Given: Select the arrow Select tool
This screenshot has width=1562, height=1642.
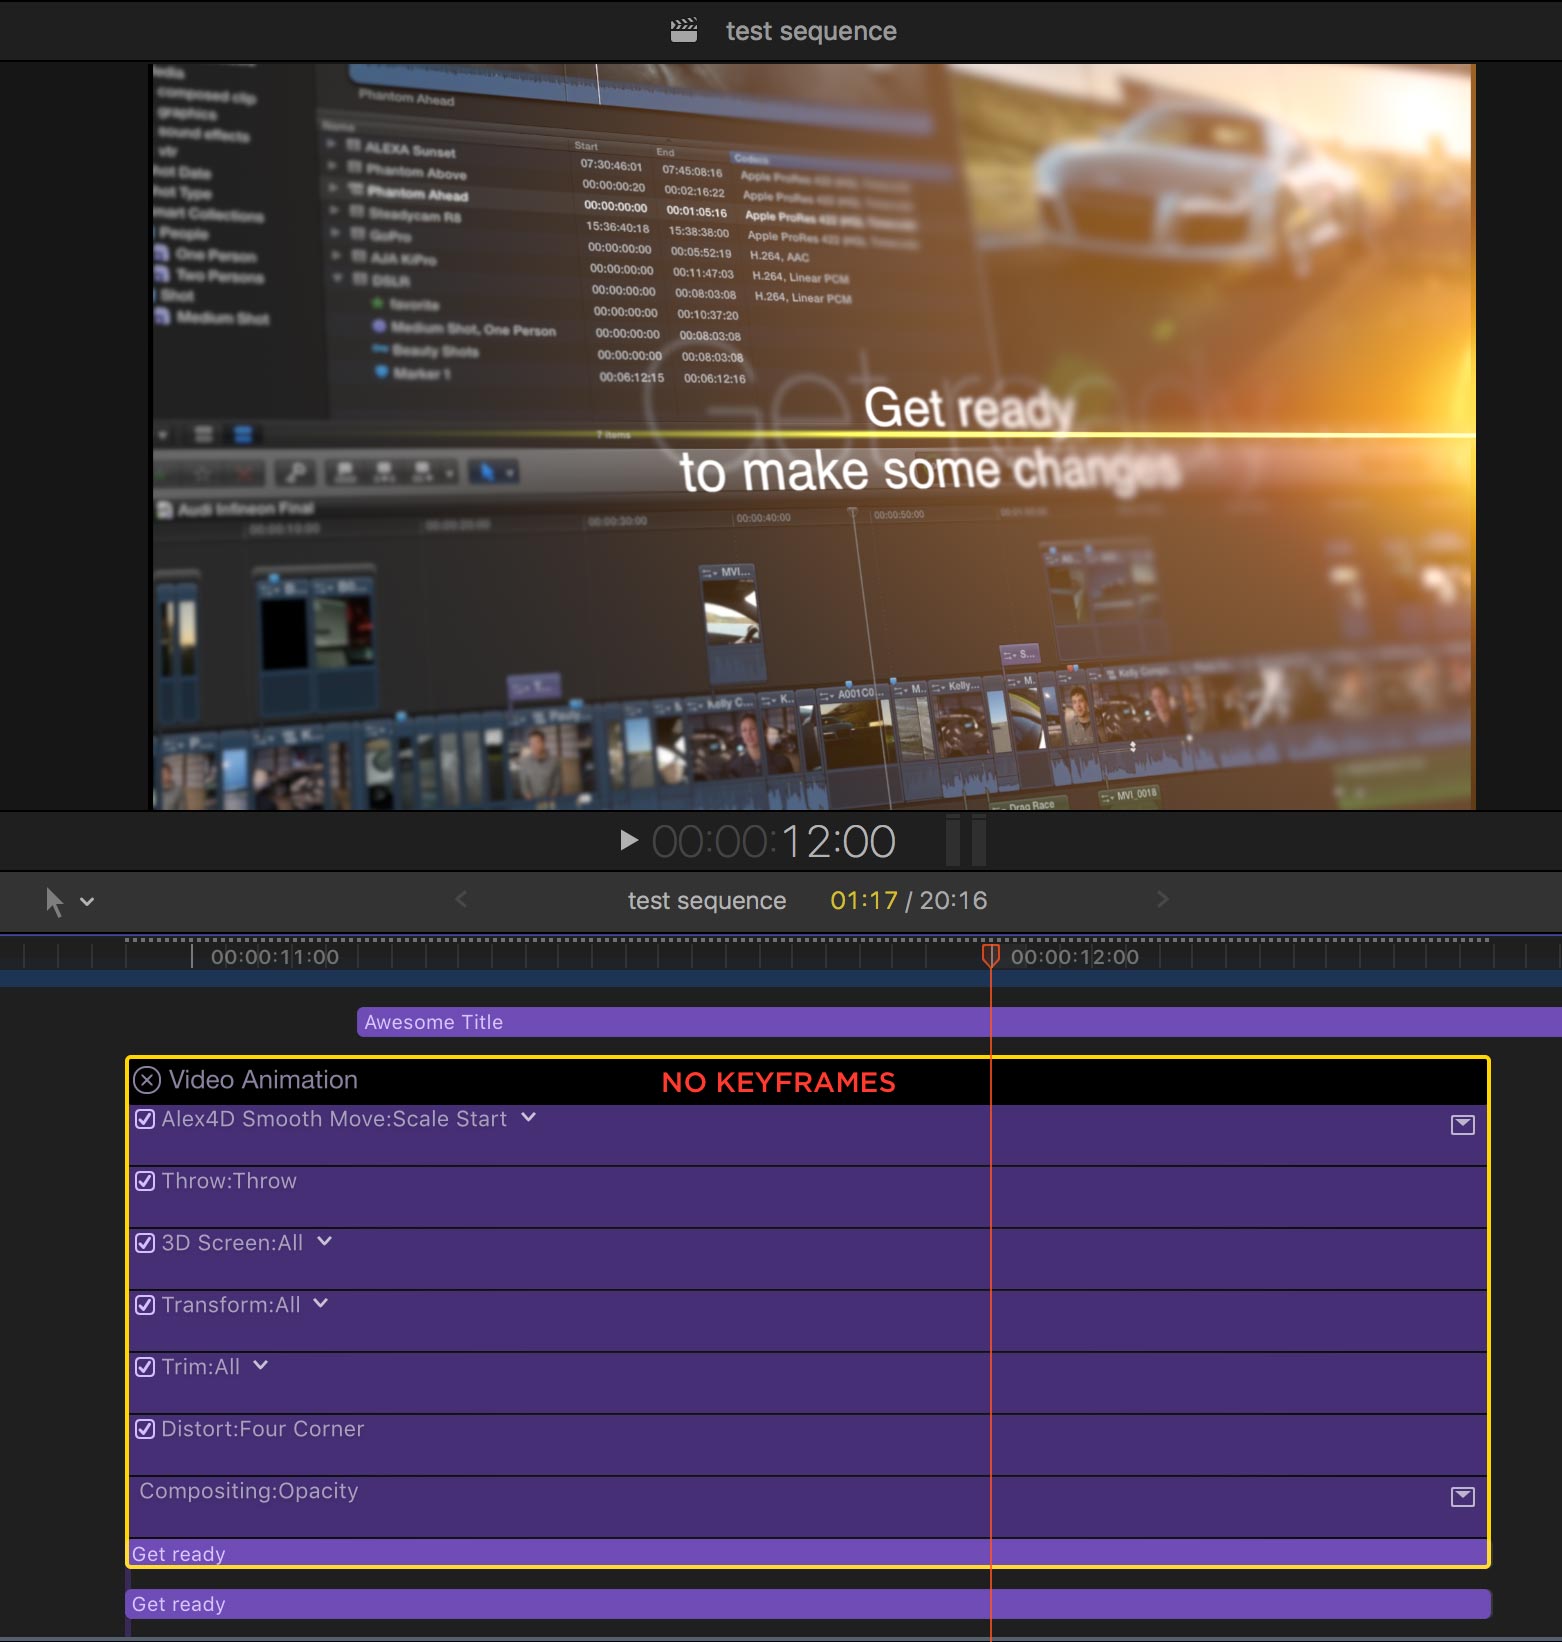Looking at the screenshot, I should point(54,901).
